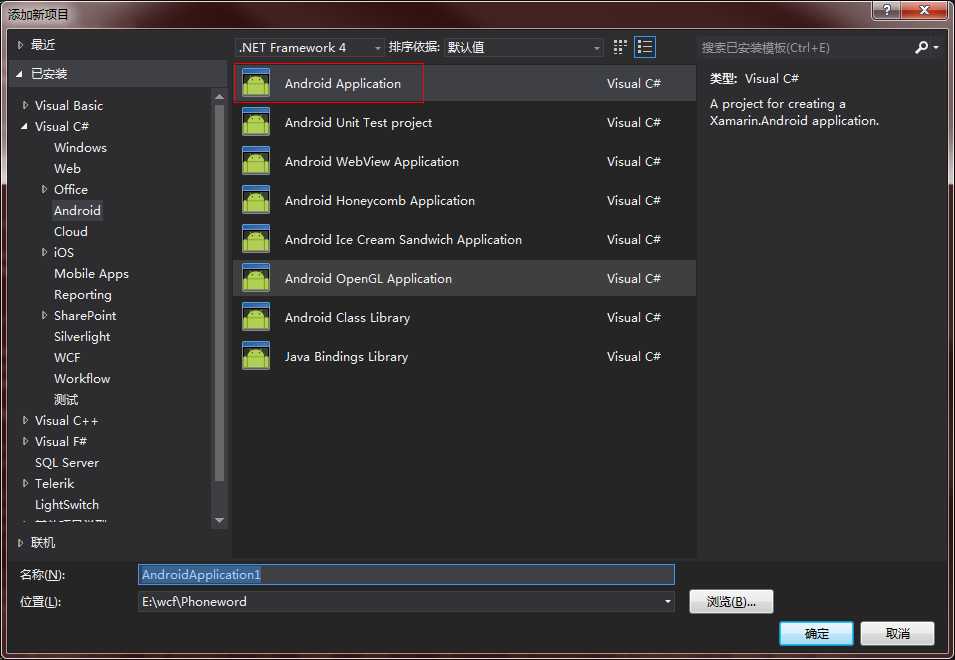
Task: Expand the Visual C++ node
Action: pos(25,420)
